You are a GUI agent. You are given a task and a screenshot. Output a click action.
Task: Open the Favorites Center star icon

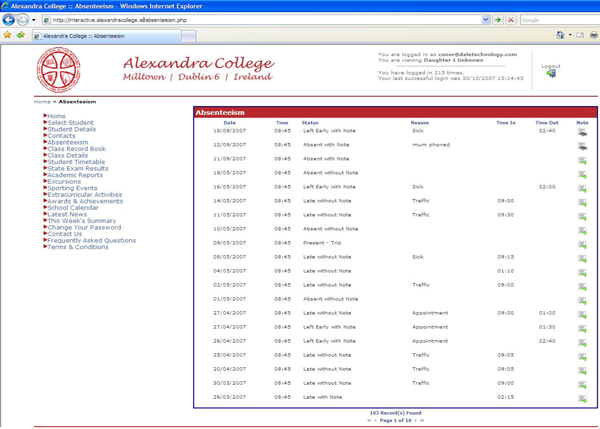point(7,35)
